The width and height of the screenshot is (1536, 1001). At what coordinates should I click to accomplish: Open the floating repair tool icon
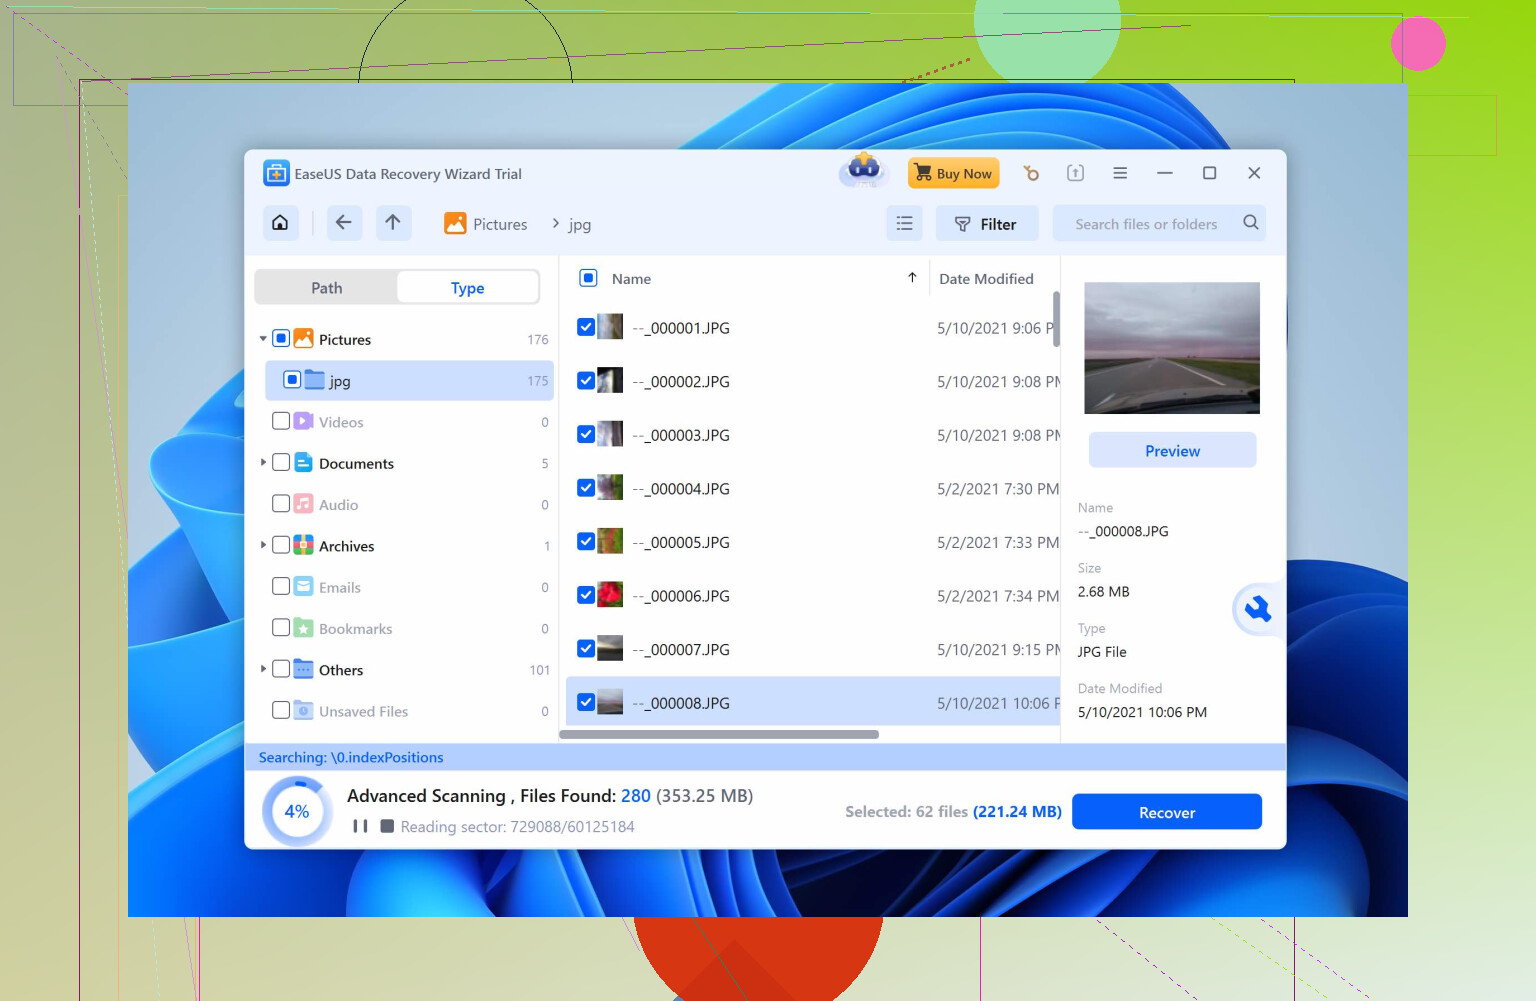(x=1257, y=609)
